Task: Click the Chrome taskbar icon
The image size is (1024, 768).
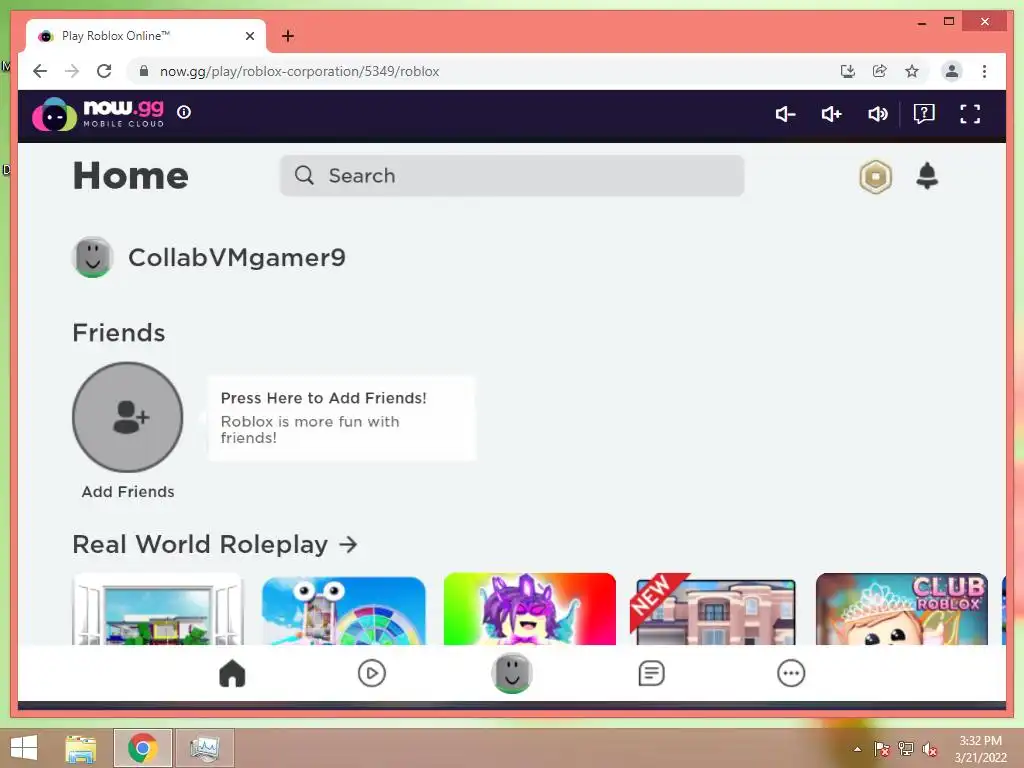Action: [143, 748]
